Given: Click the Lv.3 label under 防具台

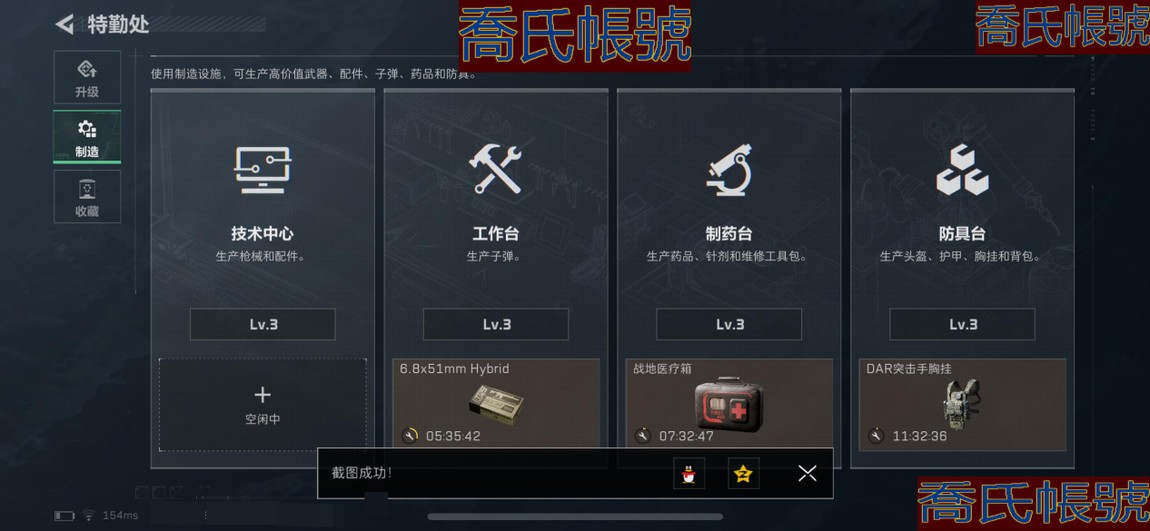Looking at the screenshot, I should 962,324.
